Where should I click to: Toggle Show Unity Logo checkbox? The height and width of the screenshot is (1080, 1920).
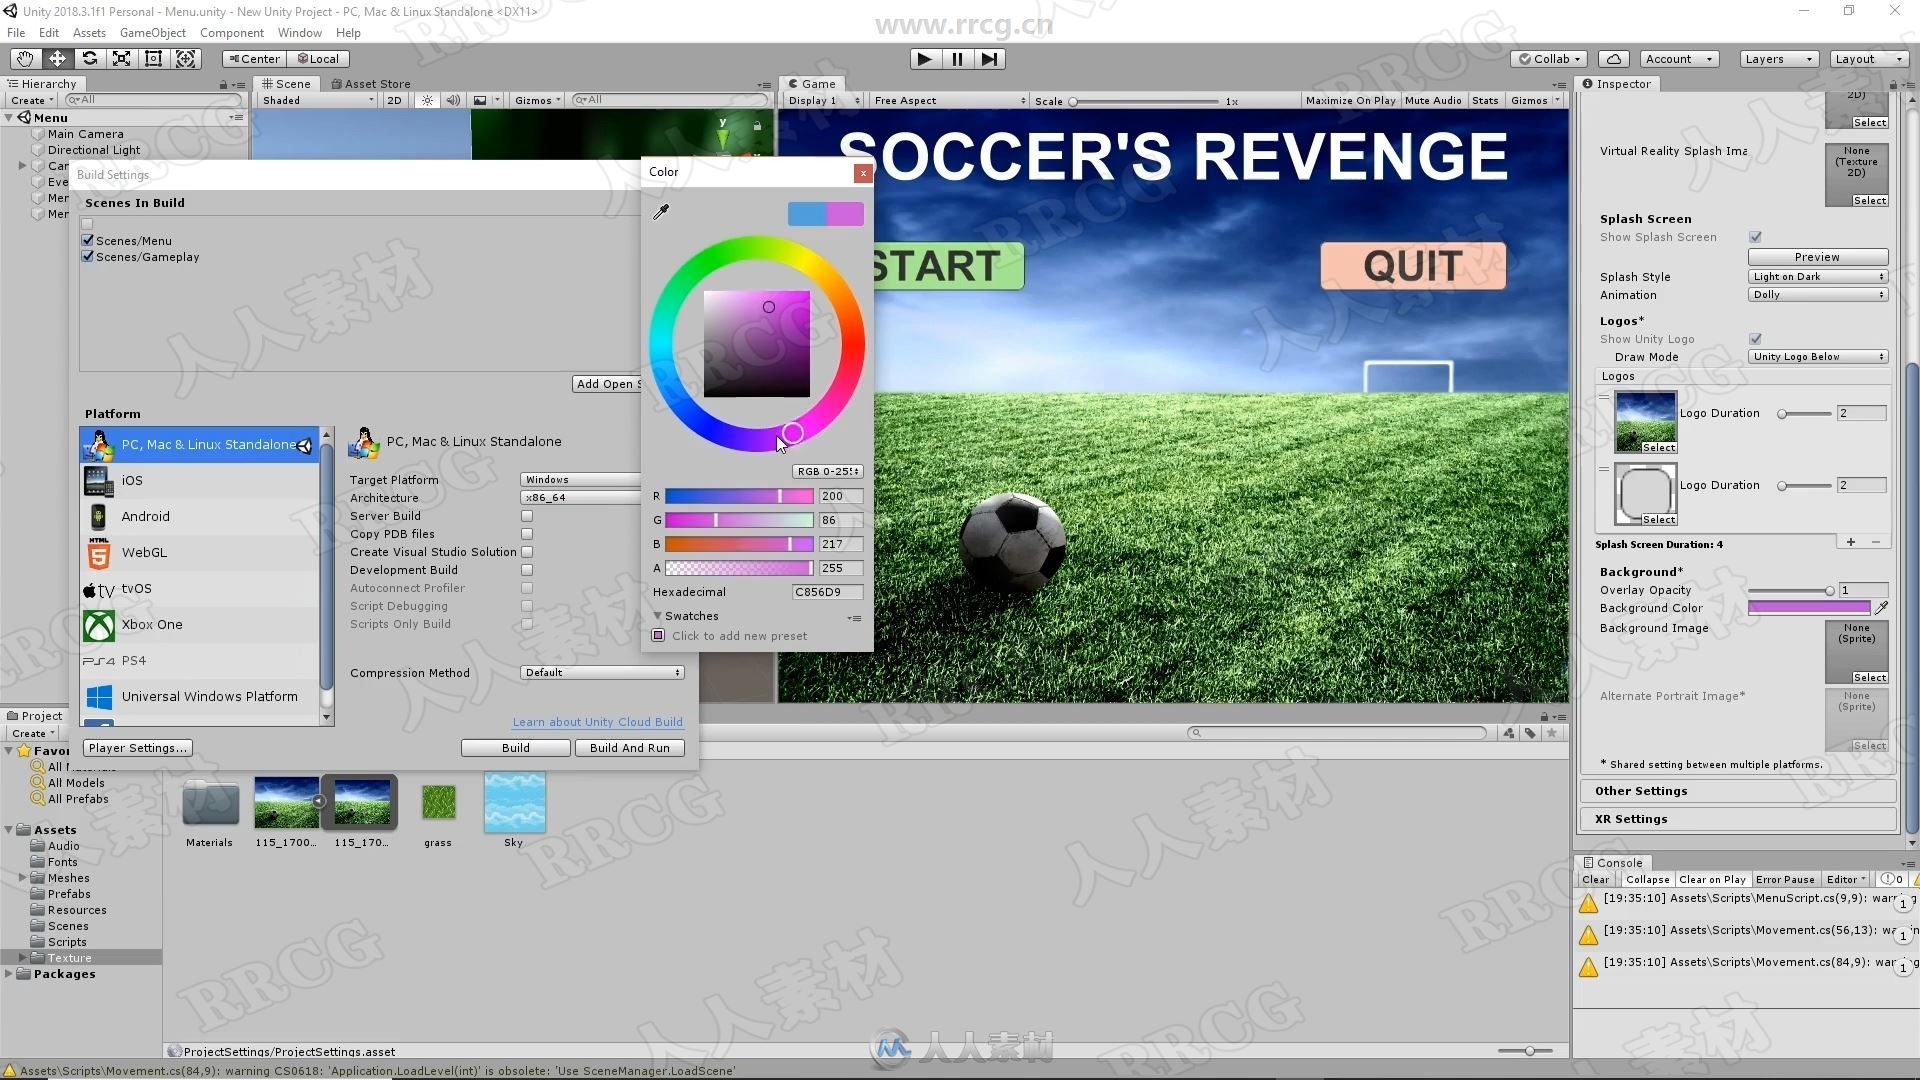point(1755,339)
